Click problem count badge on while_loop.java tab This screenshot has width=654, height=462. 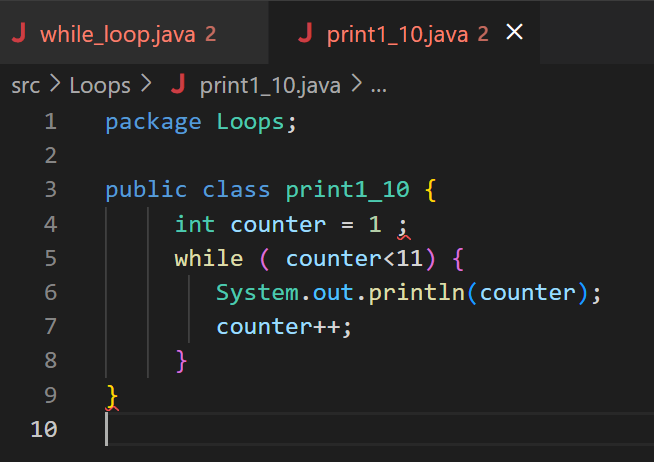click(211, 34)
